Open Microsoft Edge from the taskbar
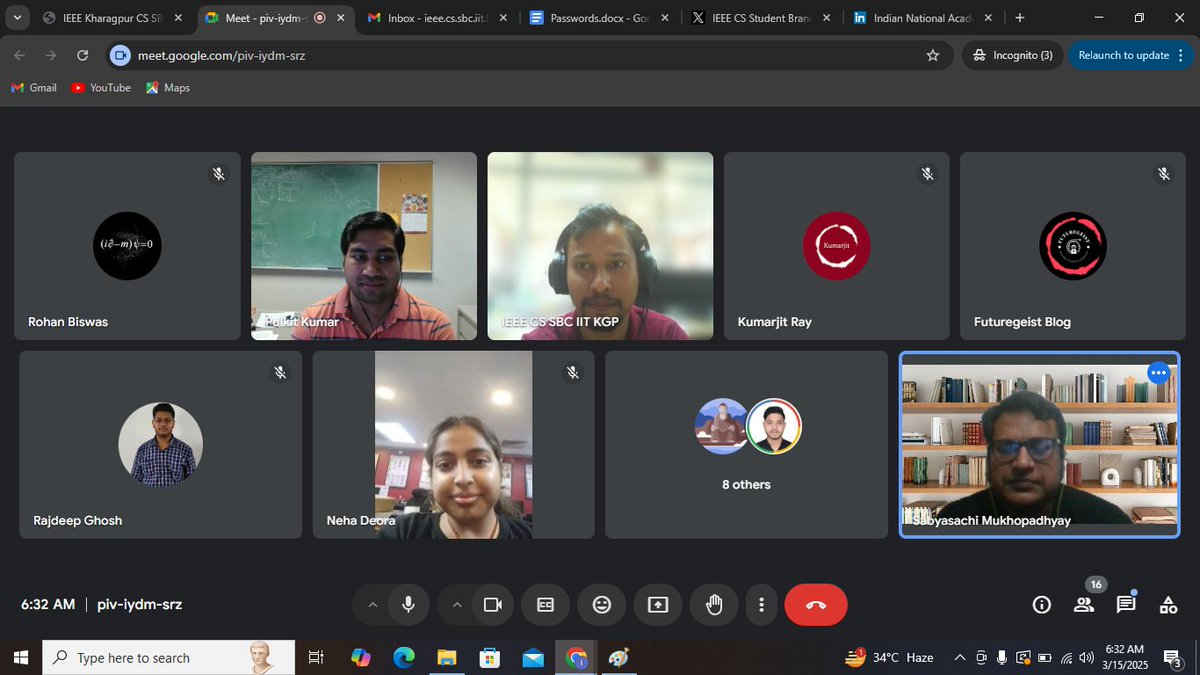This screenshot has width=1200, height=675. click(404, 658)
